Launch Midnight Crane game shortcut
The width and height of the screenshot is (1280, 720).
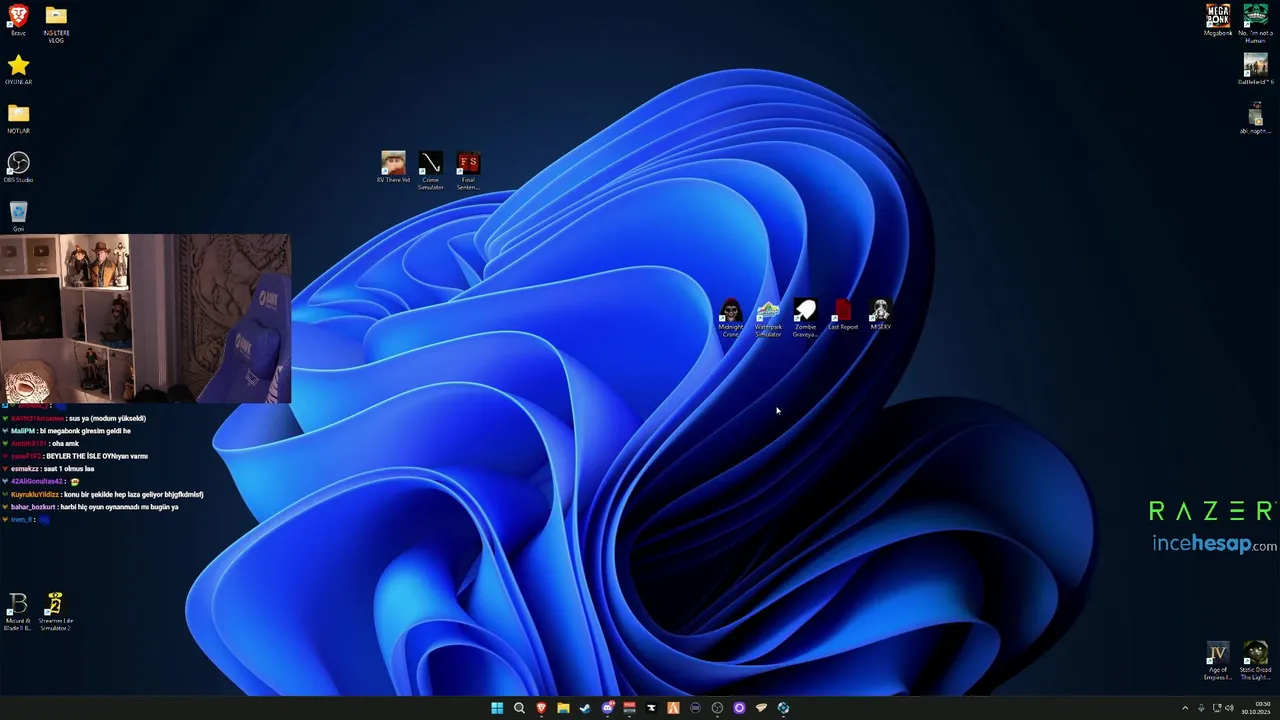[x=731, y=318]
